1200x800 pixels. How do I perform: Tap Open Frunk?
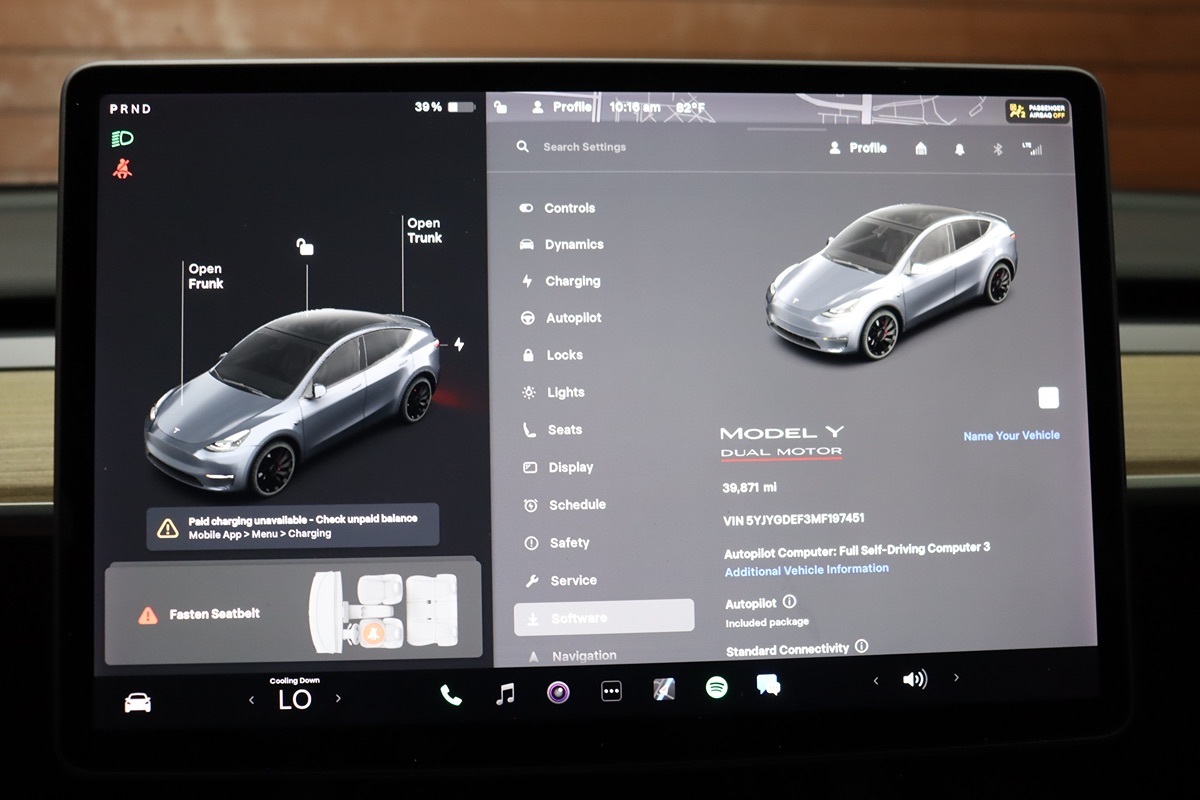206,276
